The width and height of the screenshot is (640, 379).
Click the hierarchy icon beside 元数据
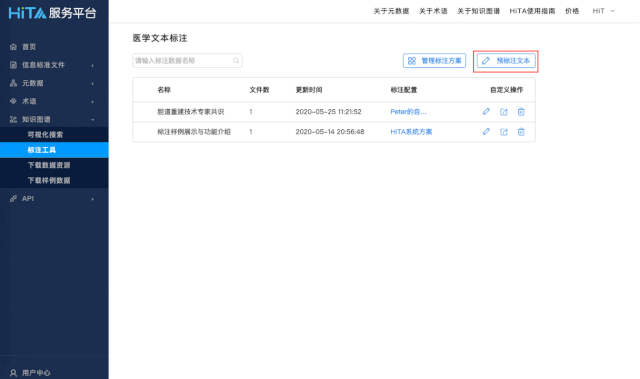pyautogui.click(x=13, y=83)
